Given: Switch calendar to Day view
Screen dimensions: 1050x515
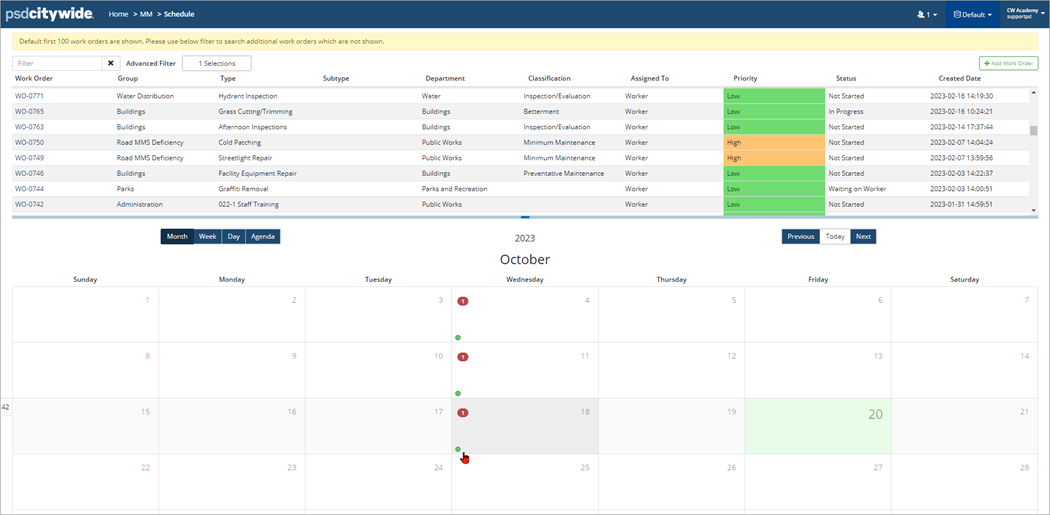Looking at the screenshot, I should [x=233, y=237].
